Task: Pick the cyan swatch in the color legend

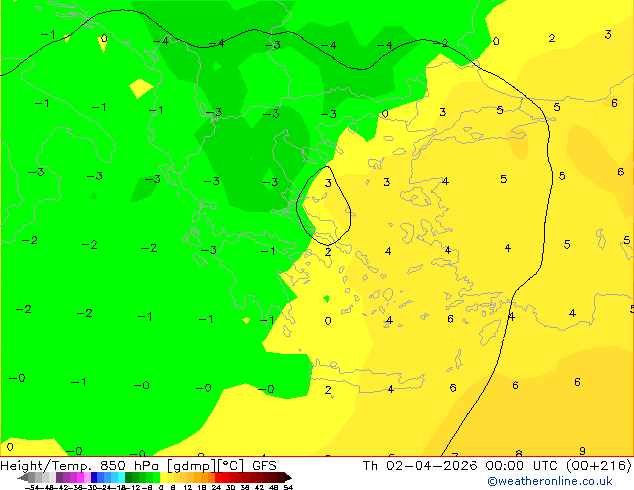Action: point(121,477)
